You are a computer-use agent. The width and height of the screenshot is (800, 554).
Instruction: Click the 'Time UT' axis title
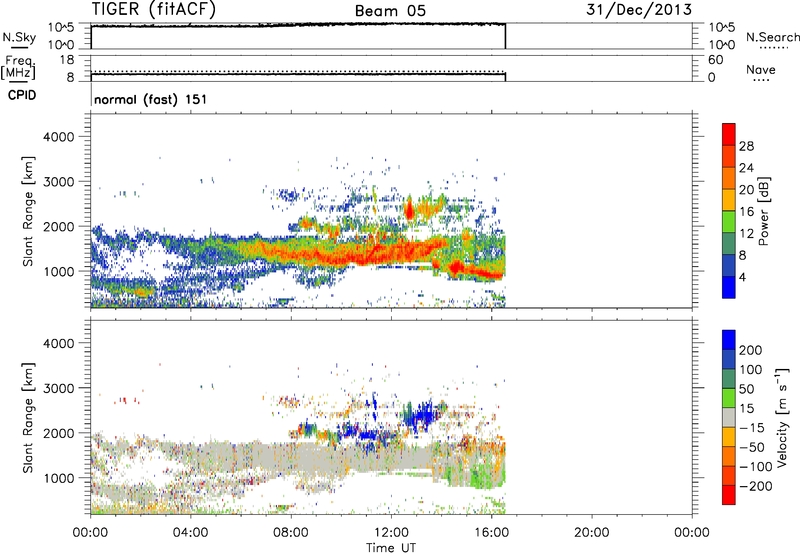(391, 548)
